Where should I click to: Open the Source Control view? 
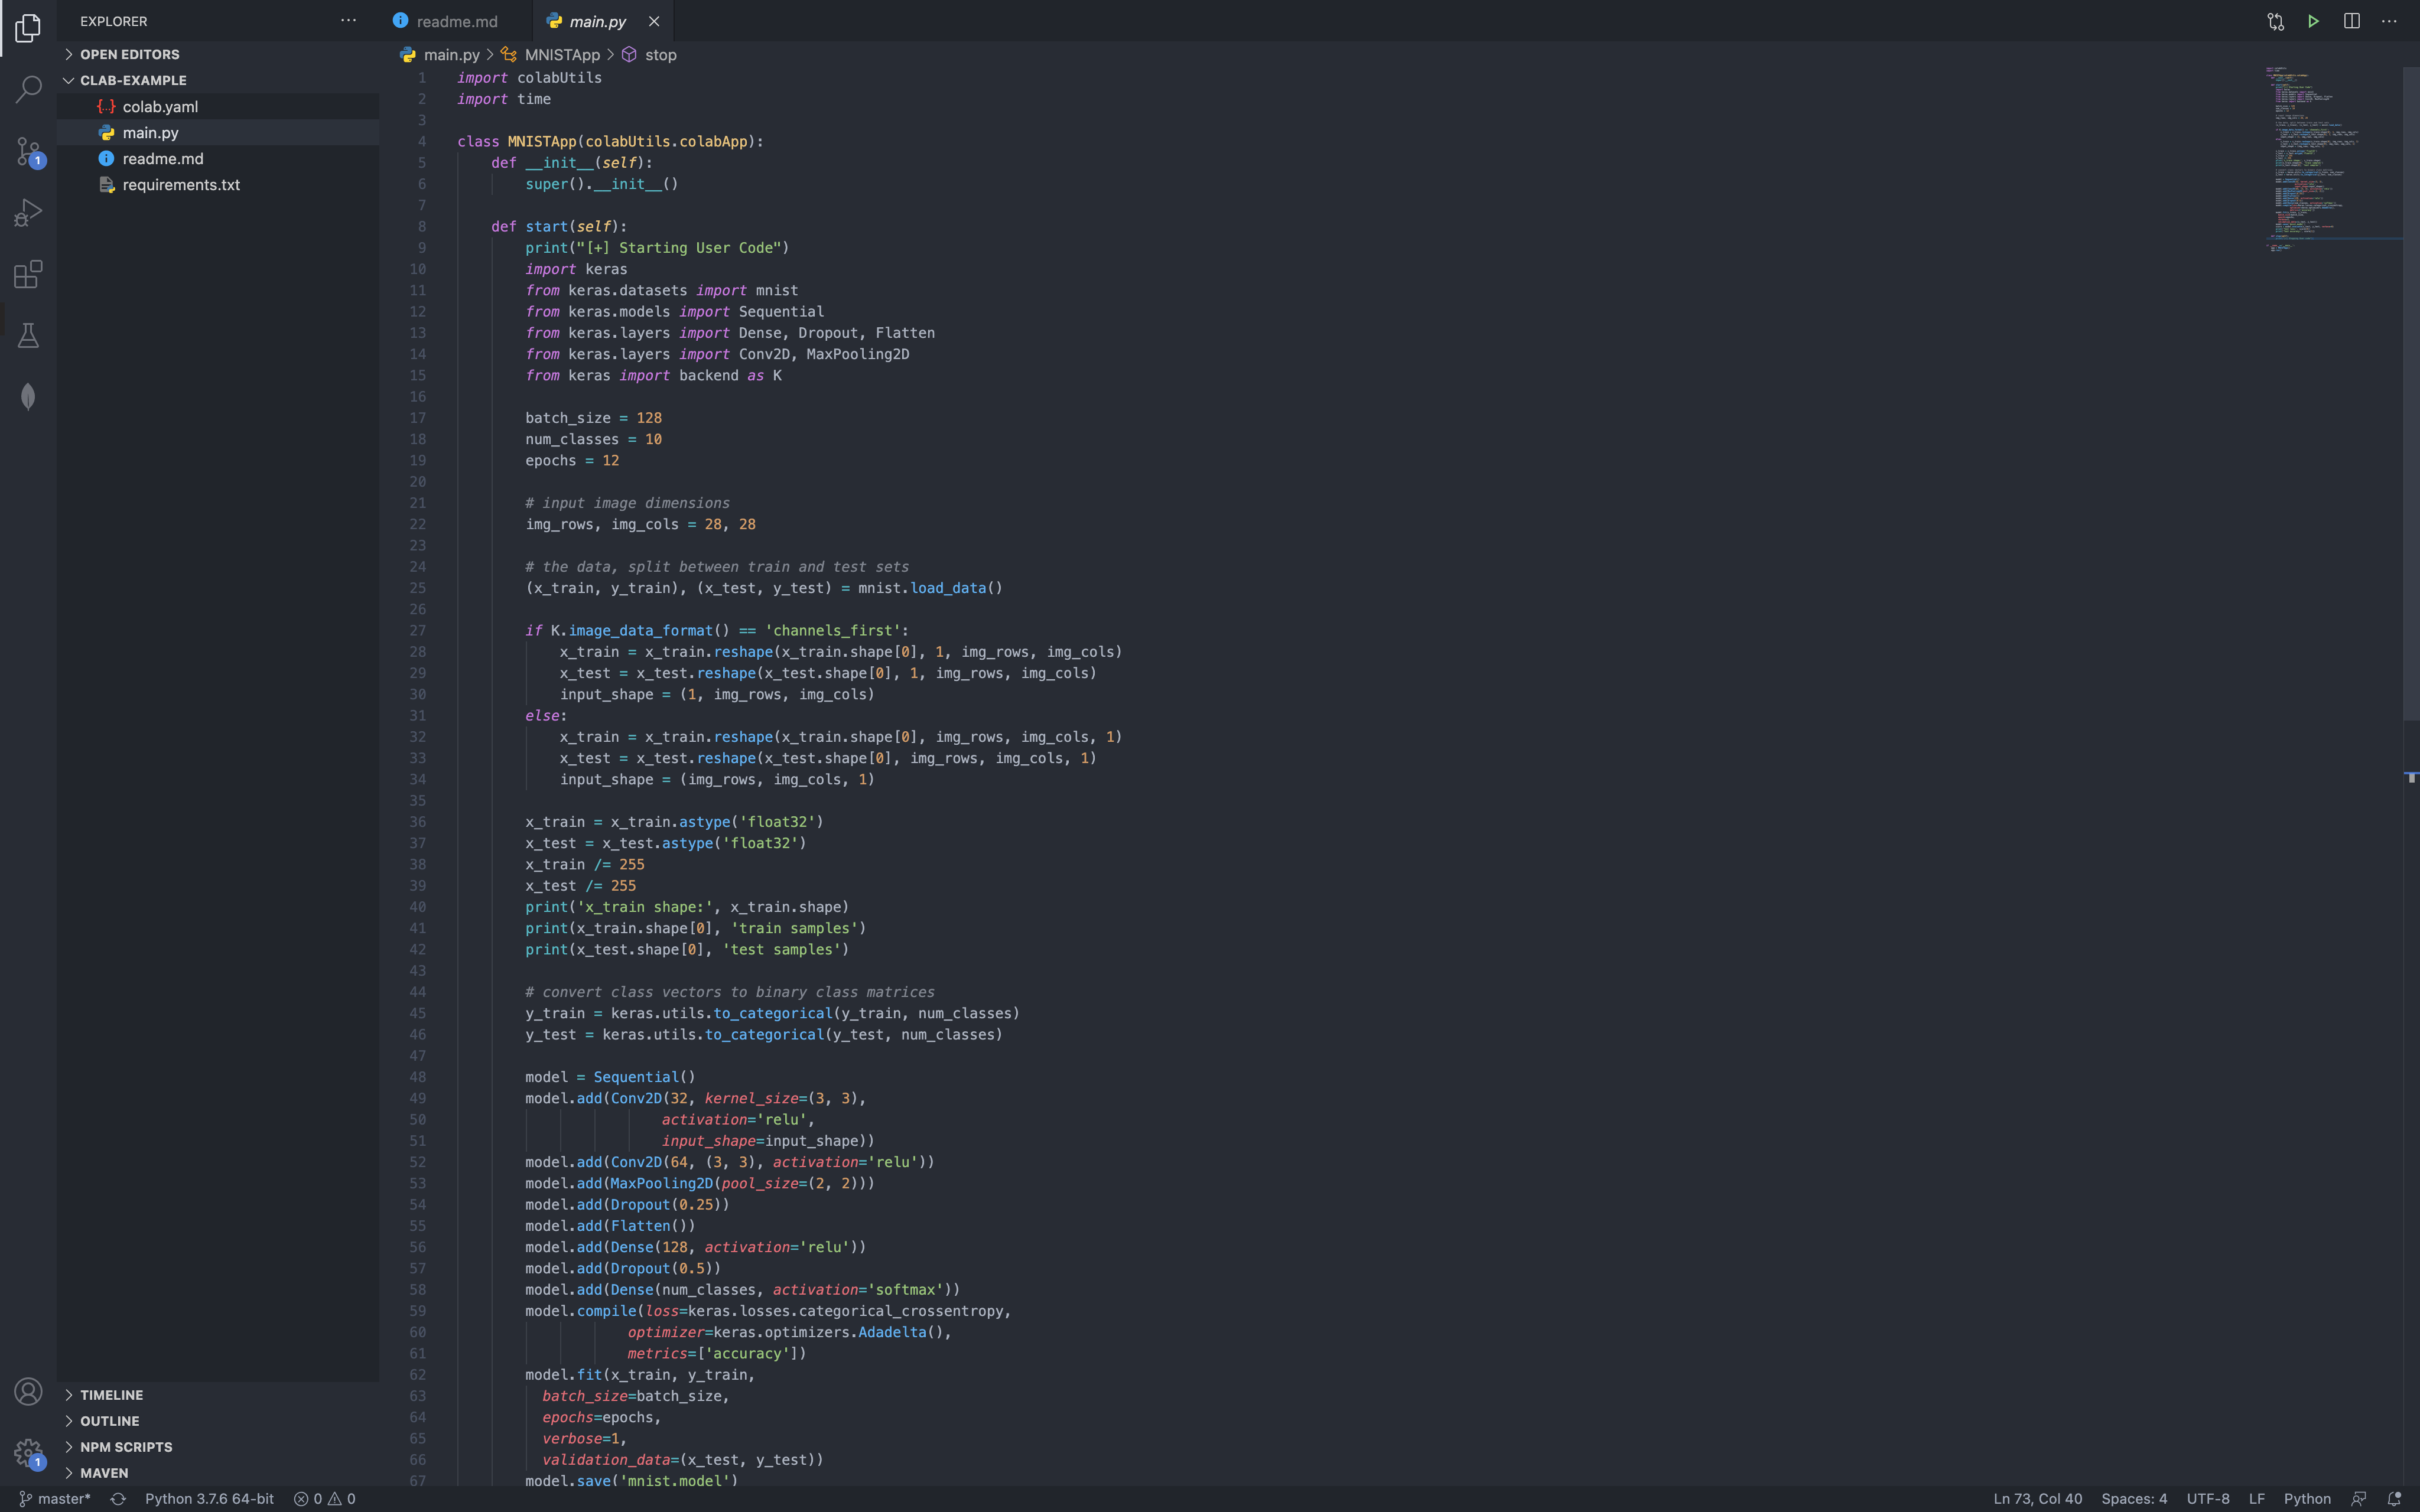click(x=28, y=151)
